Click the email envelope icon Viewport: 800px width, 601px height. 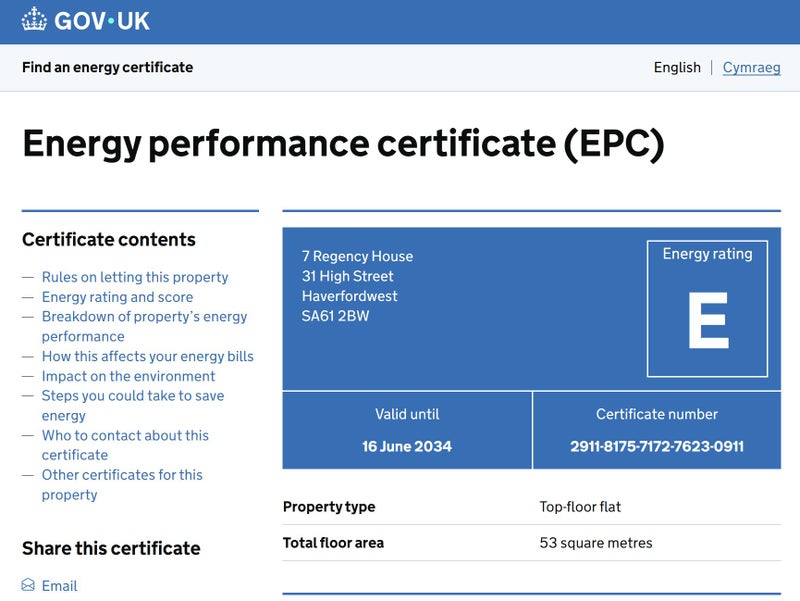pyautogui.click(x=28, y=585)
